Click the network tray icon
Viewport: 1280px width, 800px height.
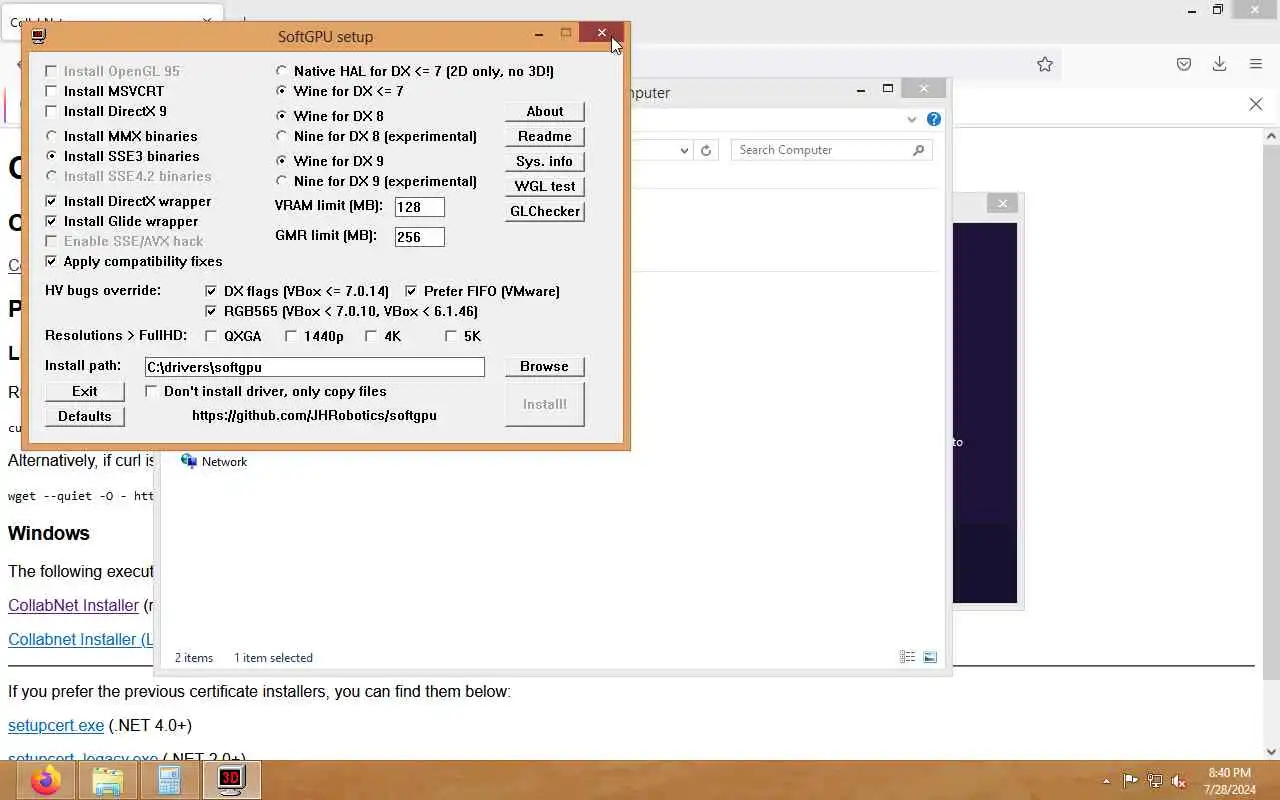click(1155, 781)
